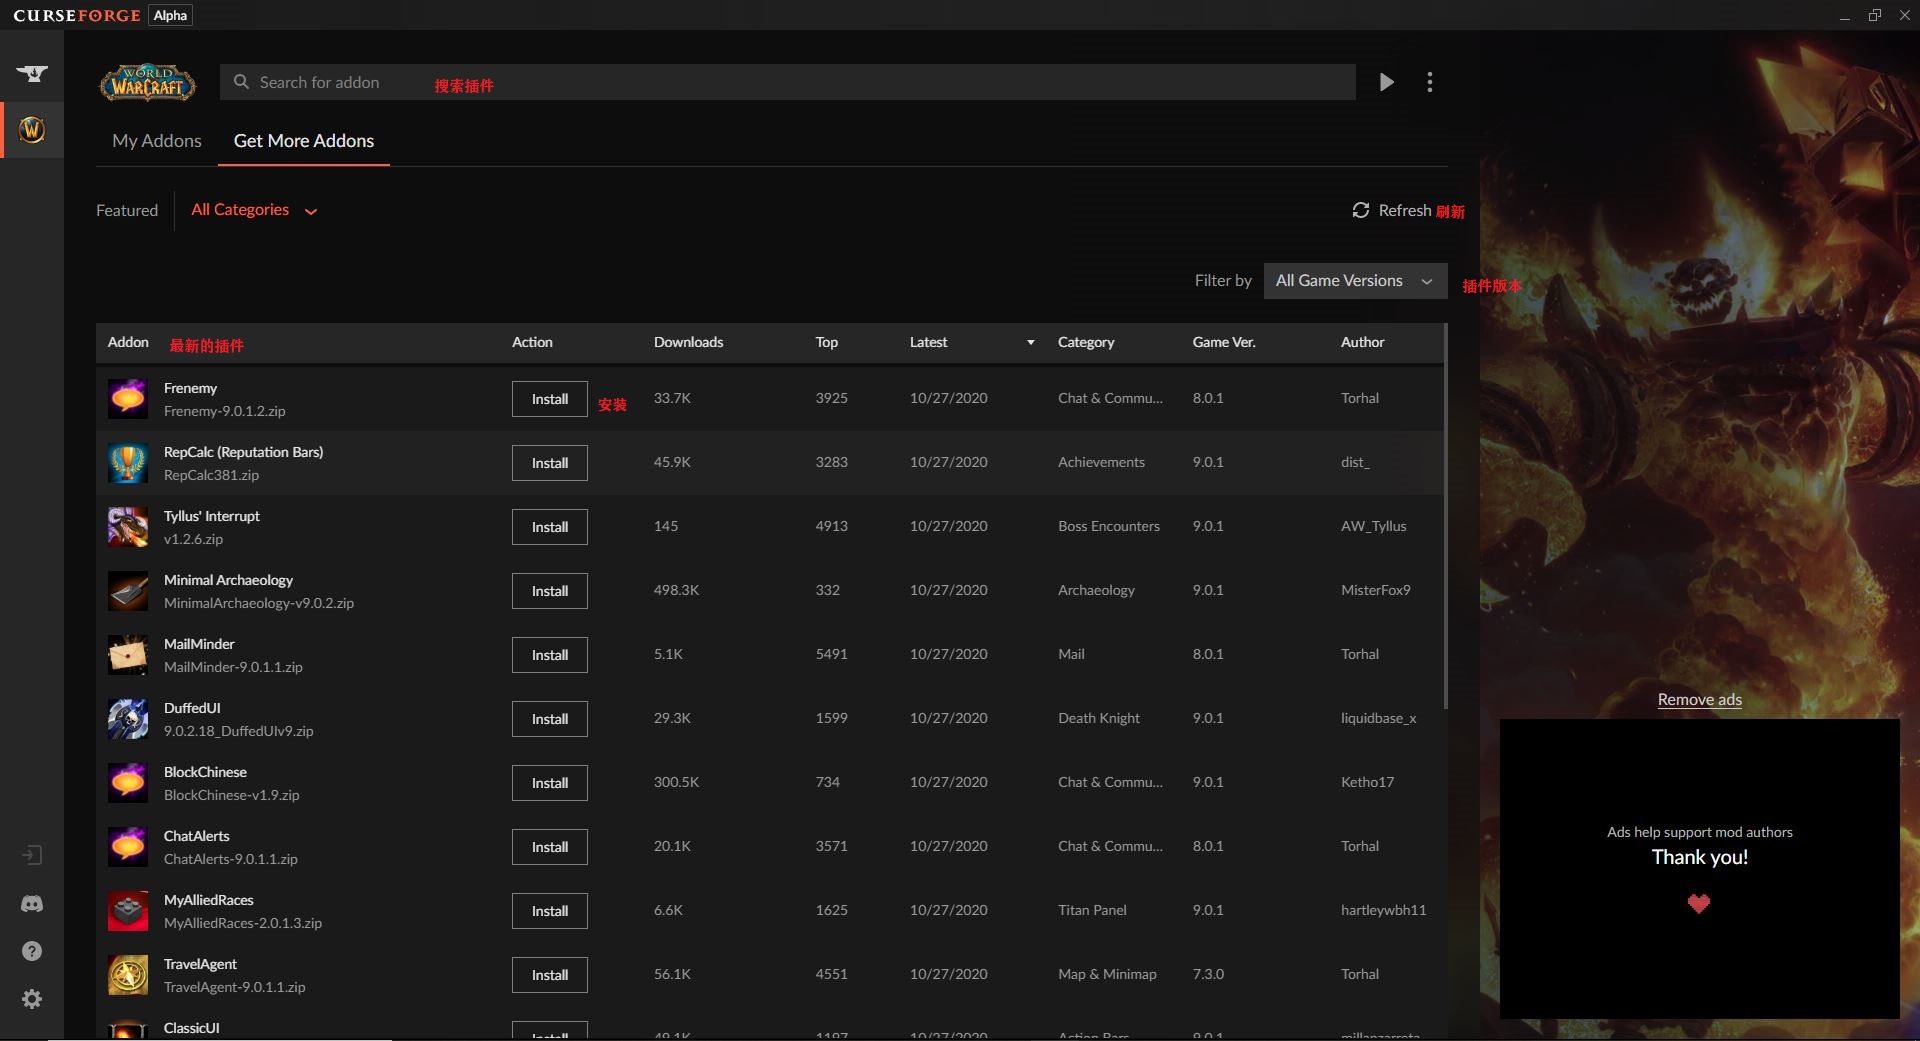Click the search magnifier icon
This screenshot has height=1041, width=1920.
pyautogui.click(x=241, y=82)
